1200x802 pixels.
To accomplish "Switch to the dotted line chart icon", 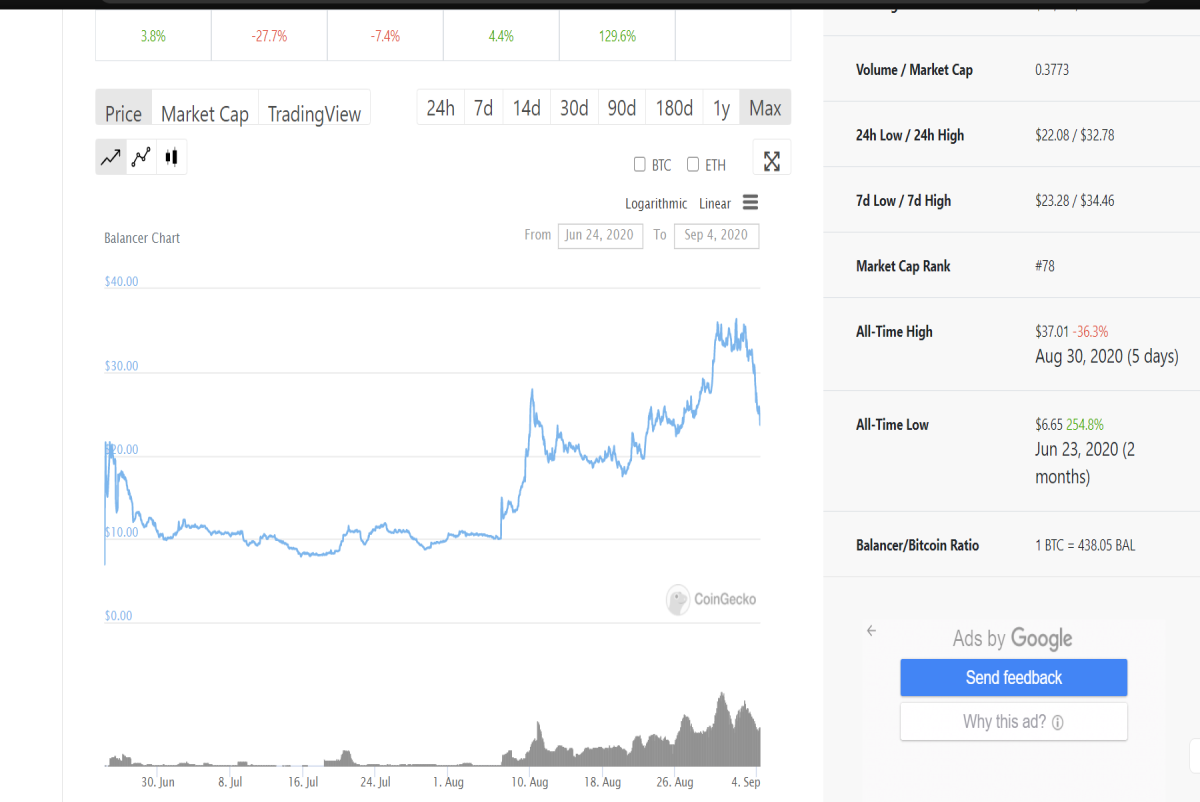I will pyautogui.click(x=141, y=157).
